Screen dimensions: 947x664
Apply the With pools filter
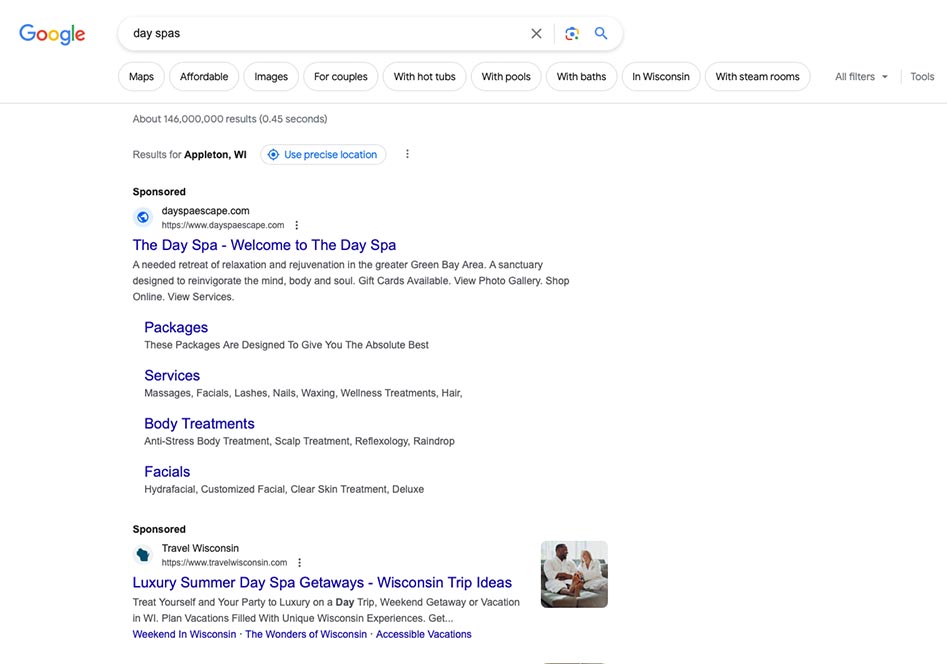pos(506,77)
